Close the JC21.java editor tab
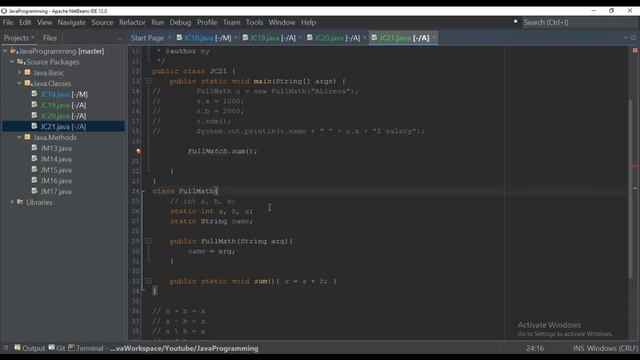This screenshot has width=640, height=360. [434, 38]
